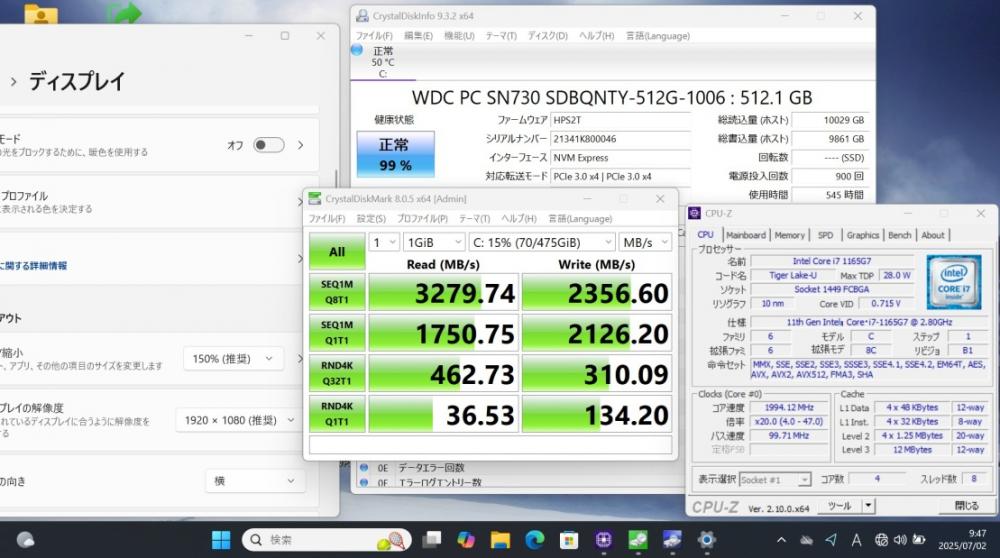Open the drive dropdown C: 15% (70/475GiB)
Viewport: 1000px width, 558px height.
(542, 242)
